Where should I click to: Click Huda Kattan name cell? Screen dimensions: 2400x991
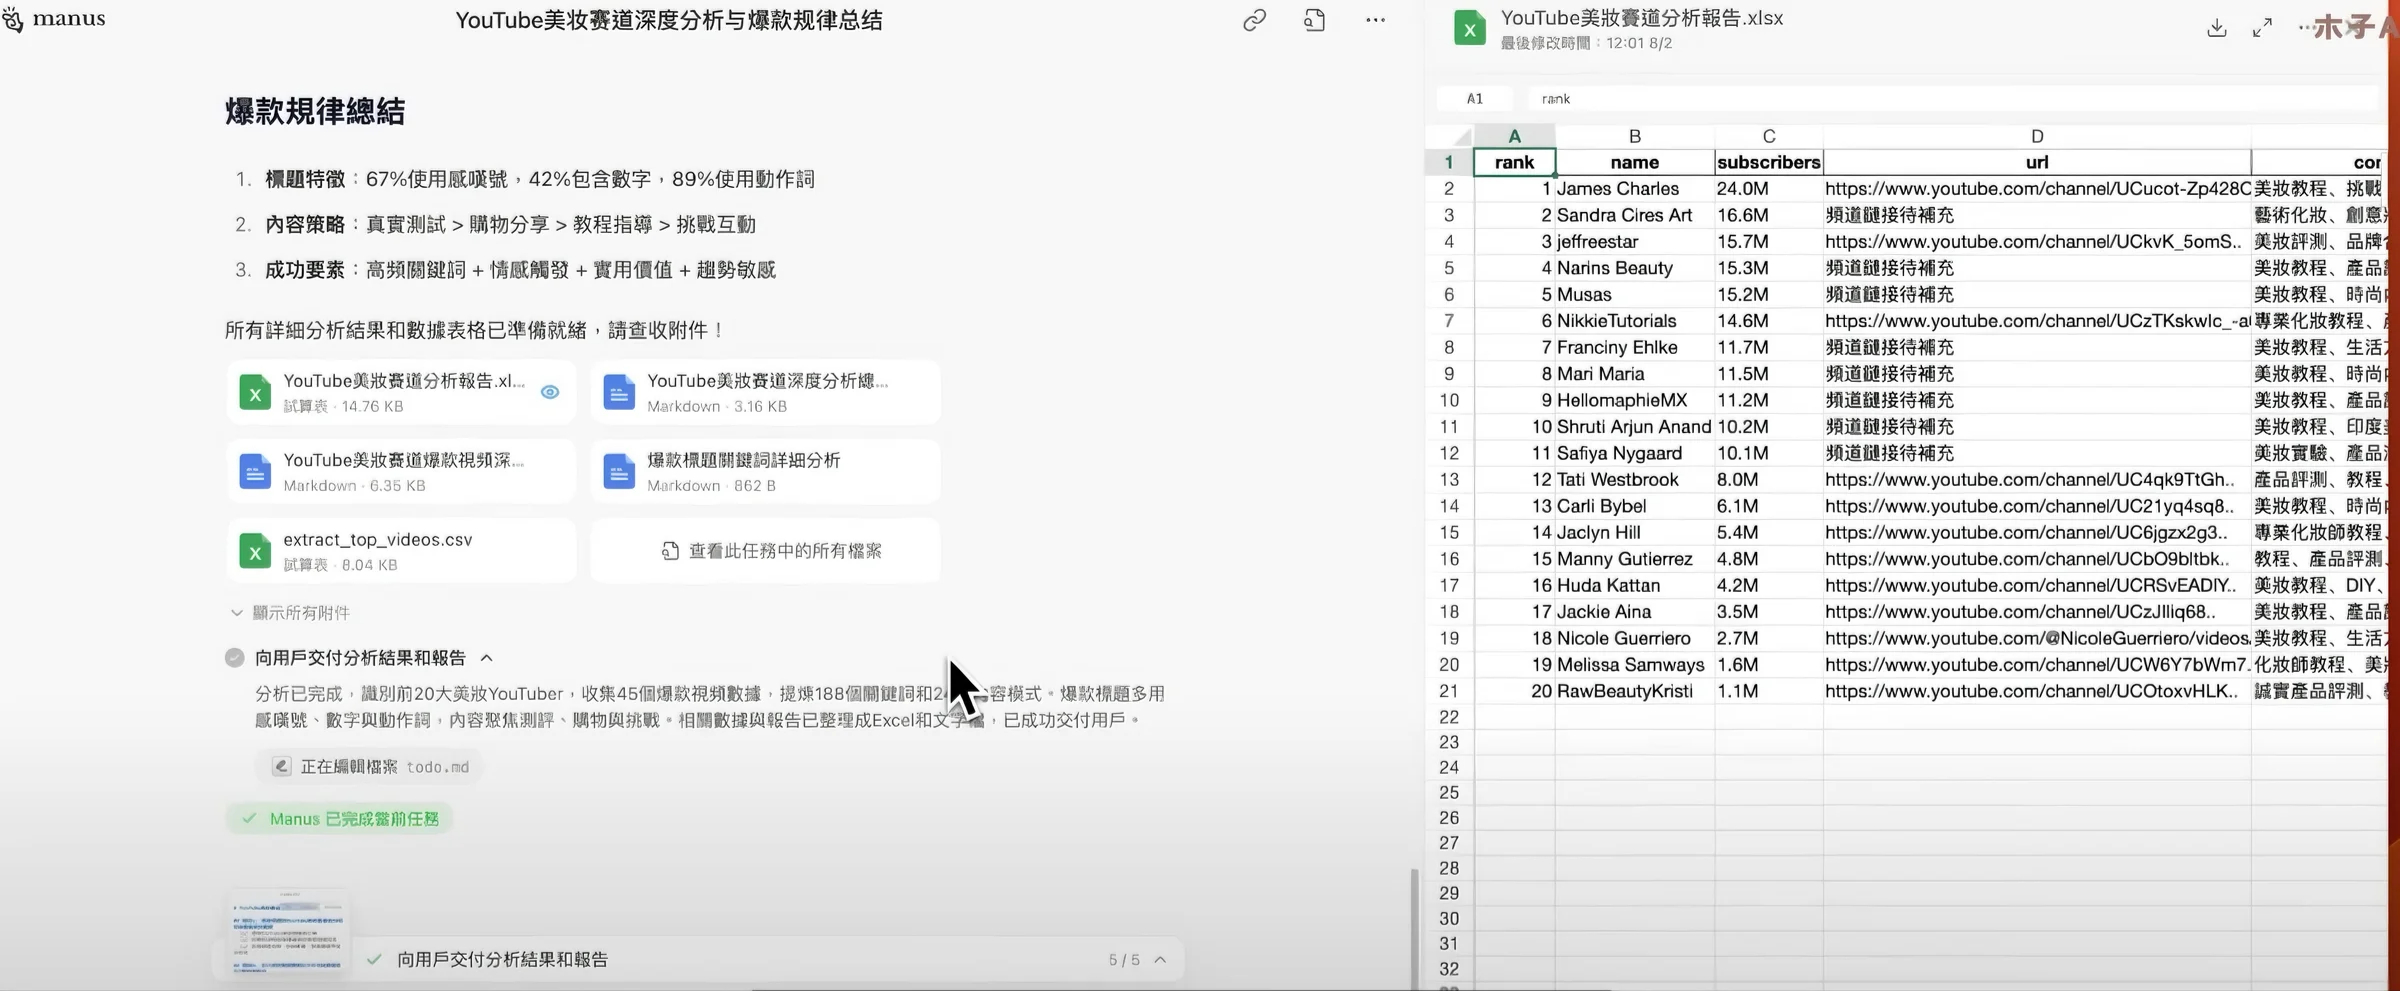pos(1635,586)
